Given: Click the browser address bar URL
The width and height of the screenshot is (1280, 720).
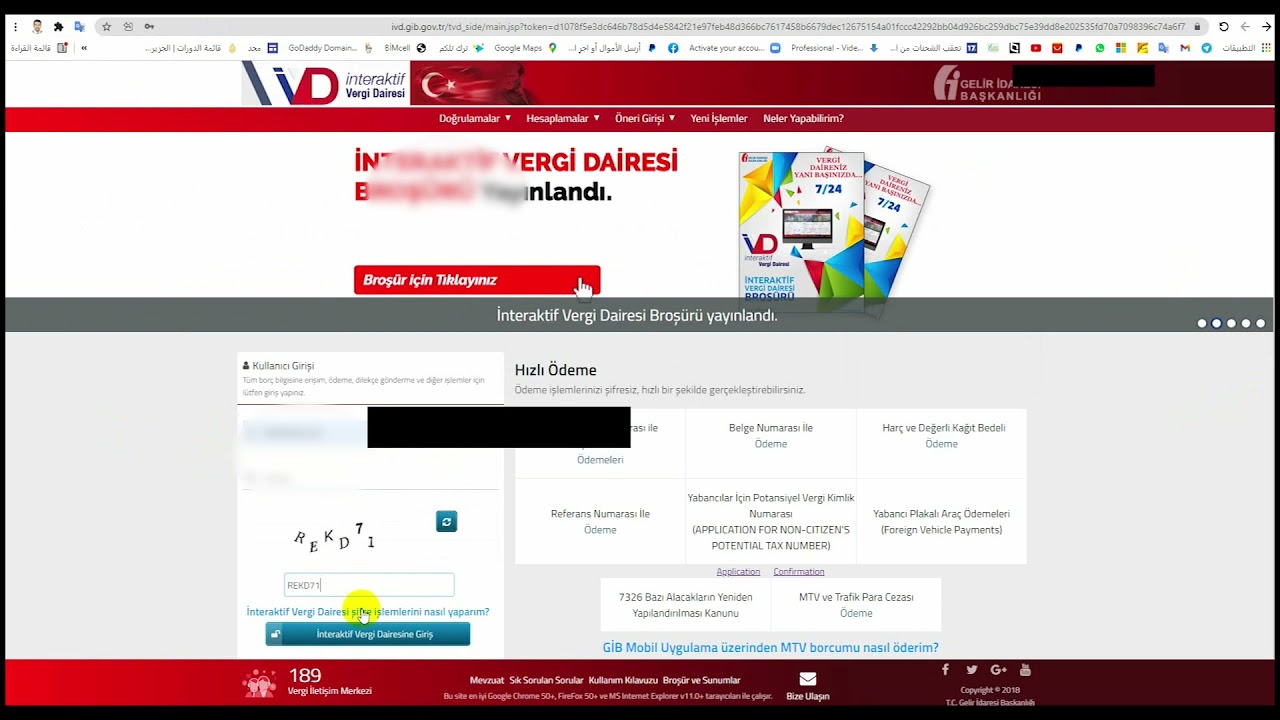Looking at the screenshot, I should pos(788,27).
